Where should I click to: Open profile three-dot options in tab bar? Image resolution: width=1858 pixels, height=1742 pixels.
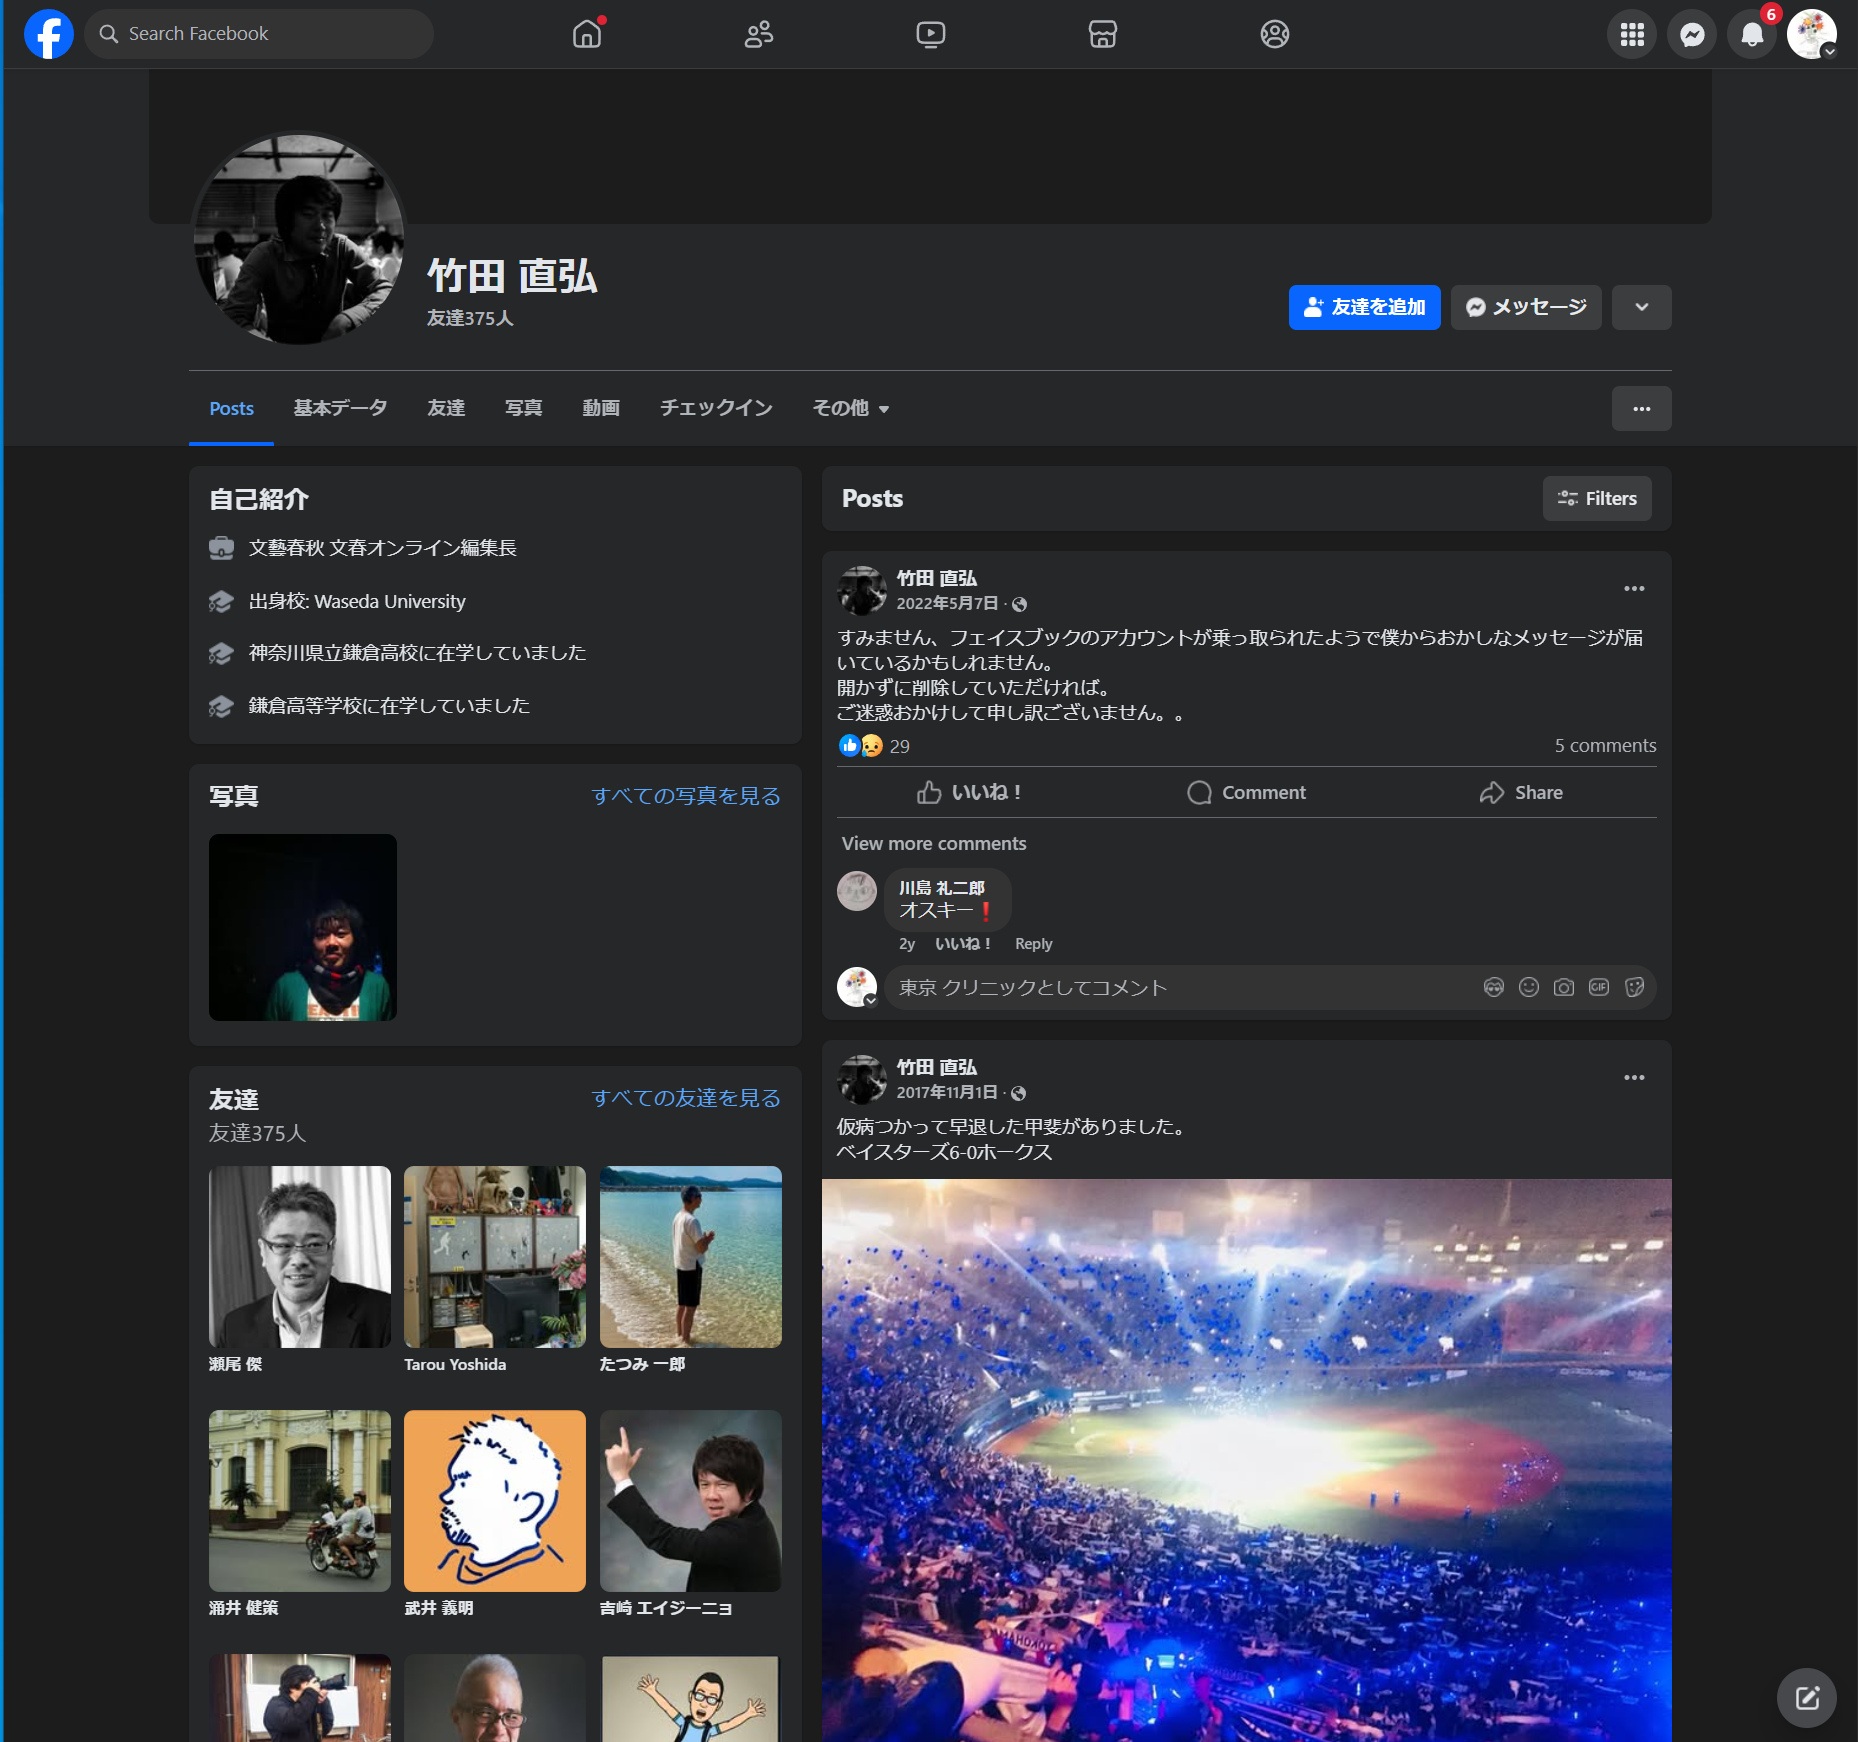point(1641,408)
